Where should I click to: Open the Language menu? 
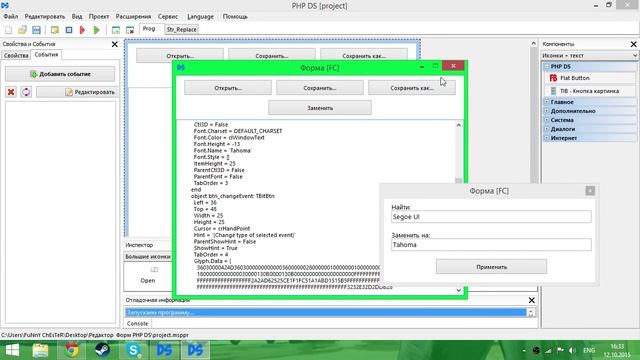point(200,17)
